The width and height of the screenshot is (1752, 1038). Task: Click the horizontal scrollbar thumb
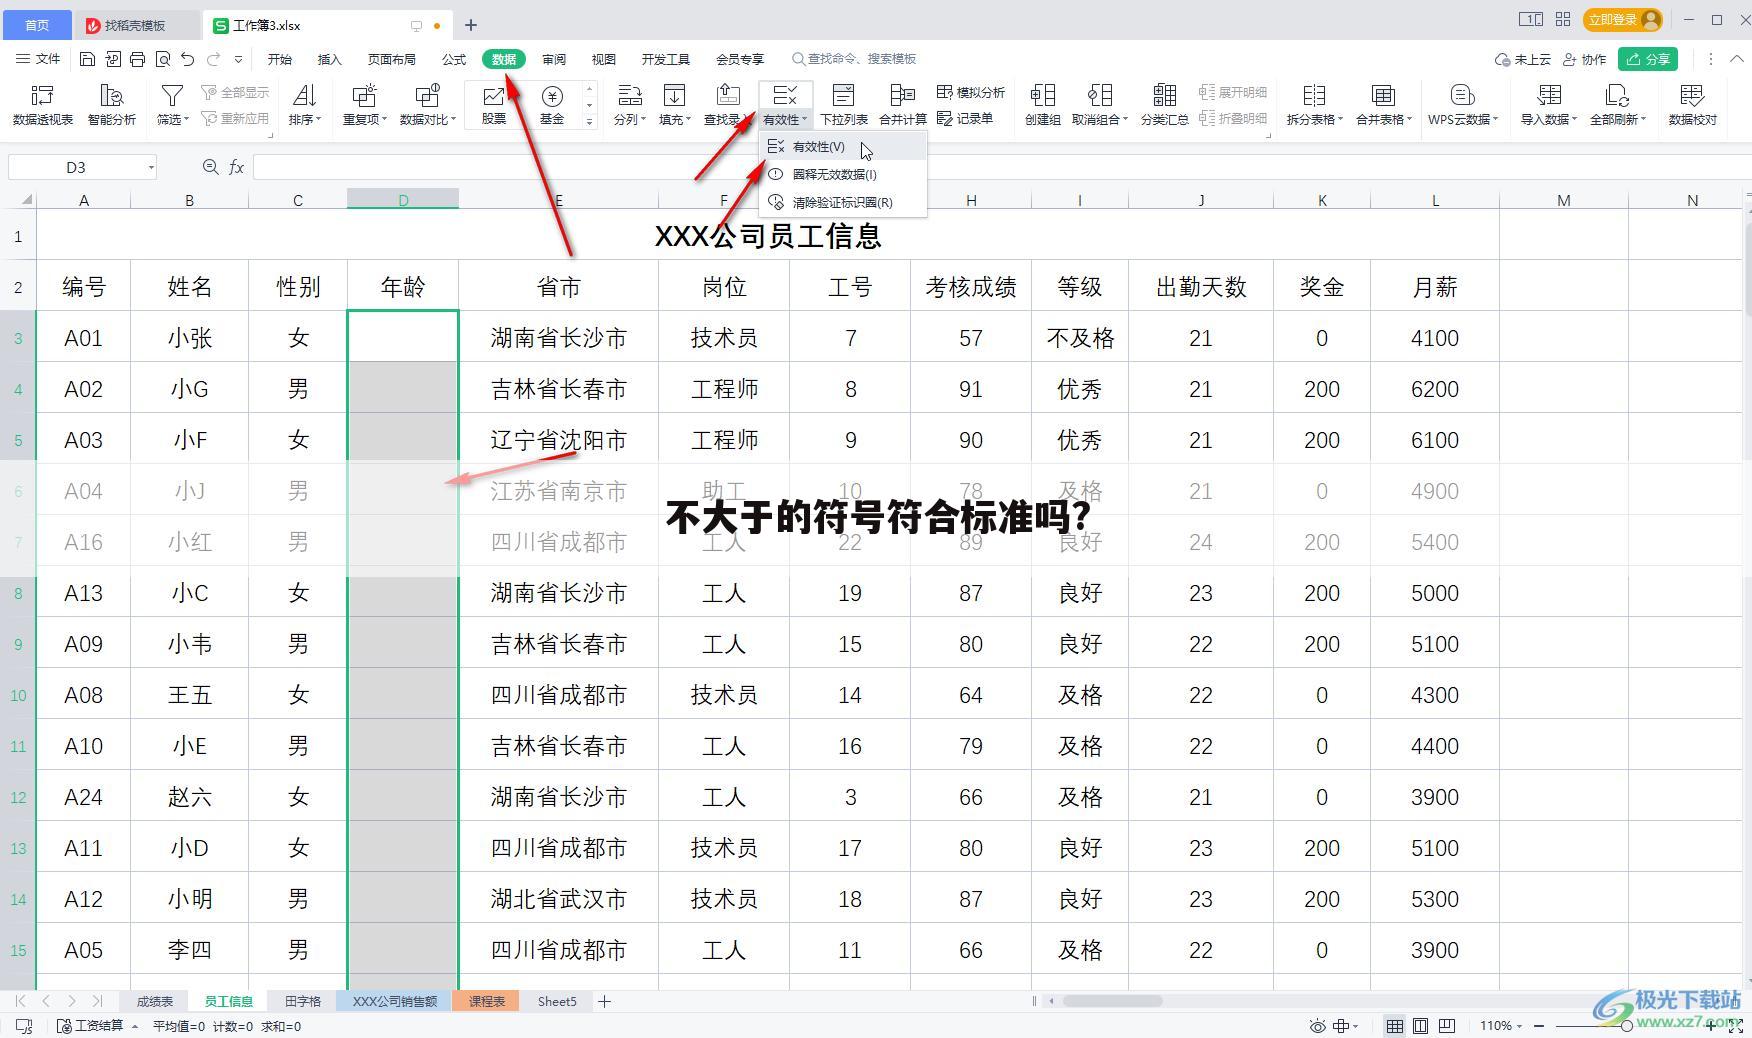click(1112, 1001)
